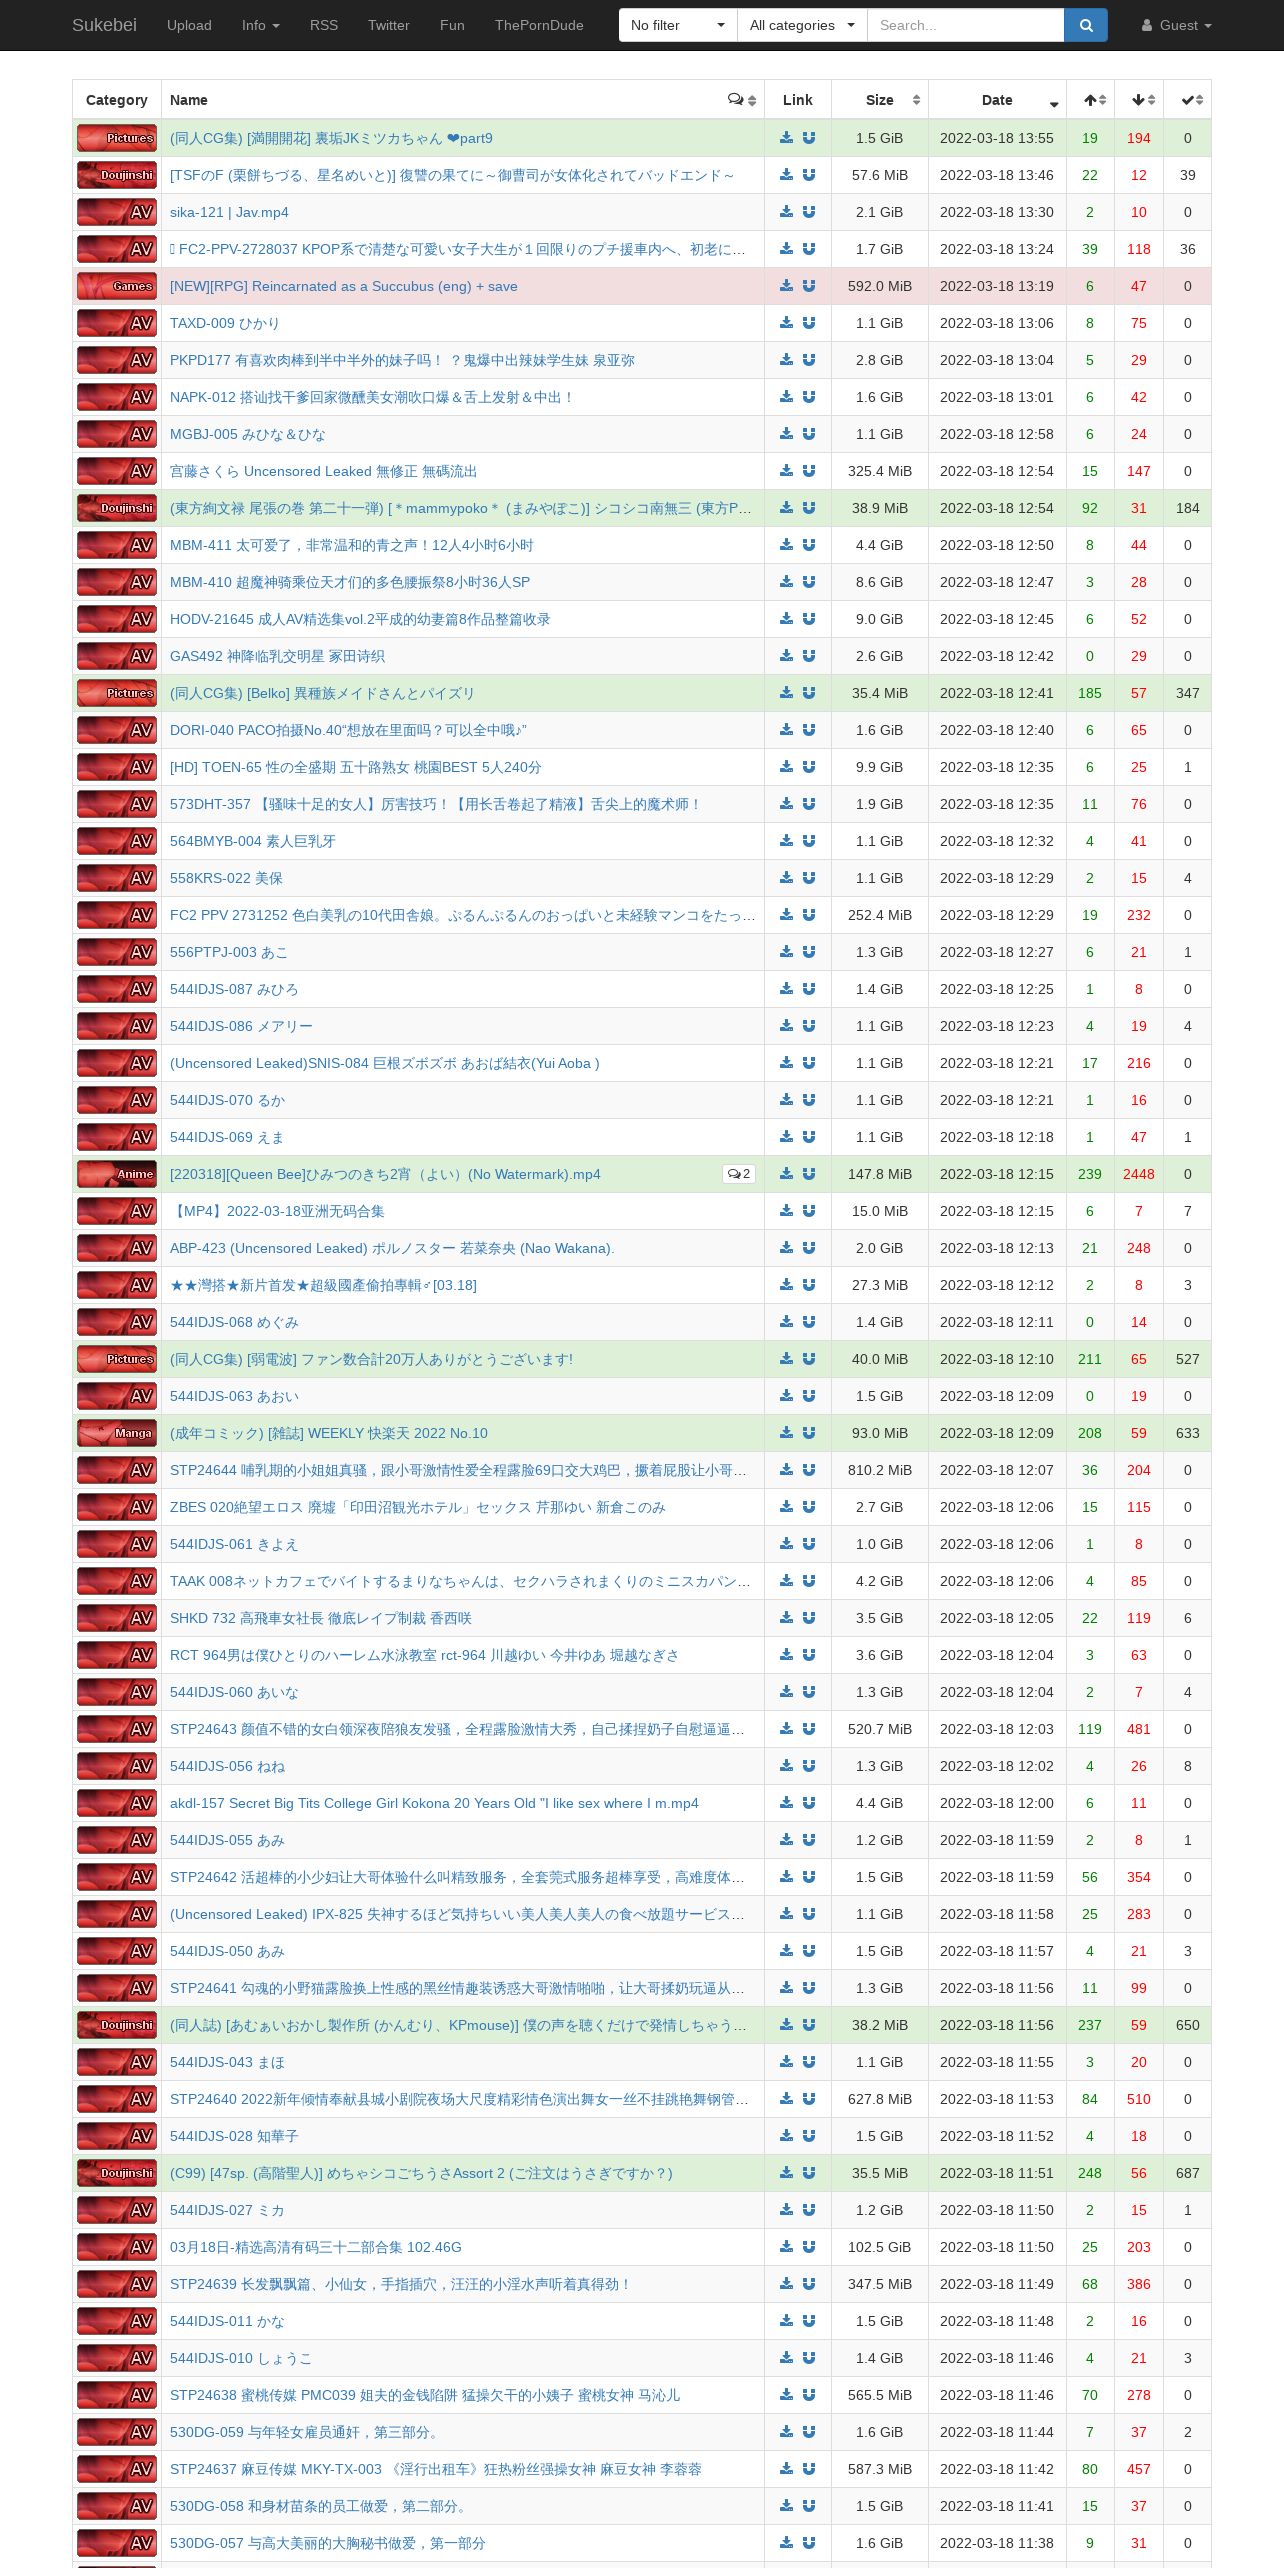Open Reincarnated as a Succubus torrent page
Screen dimensions: 1284x2568
(344, 286)
